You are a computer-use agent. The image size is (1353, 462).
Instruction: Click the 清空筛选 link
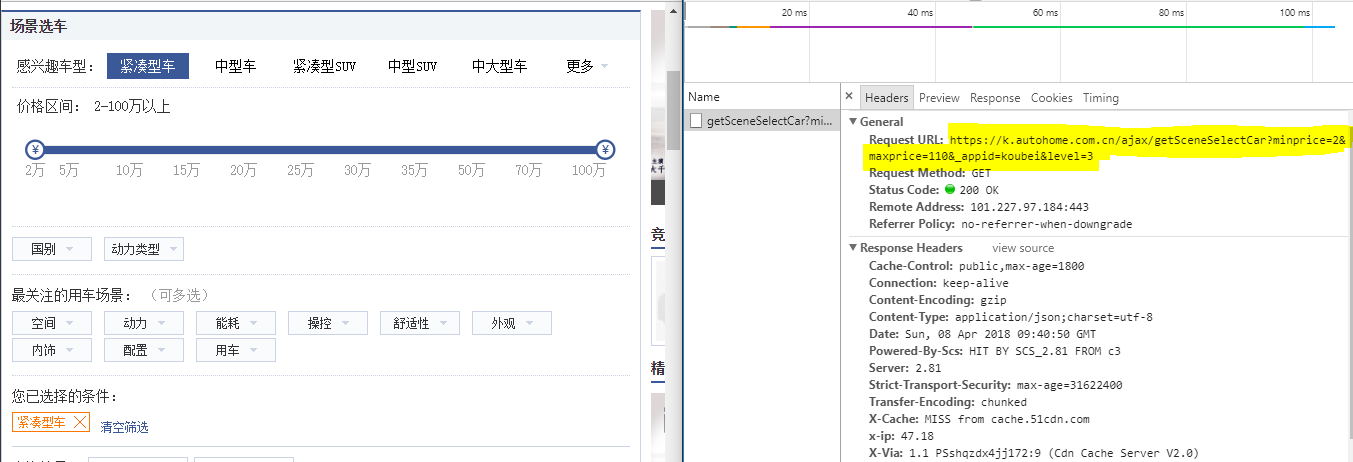[x=125, y=427]
